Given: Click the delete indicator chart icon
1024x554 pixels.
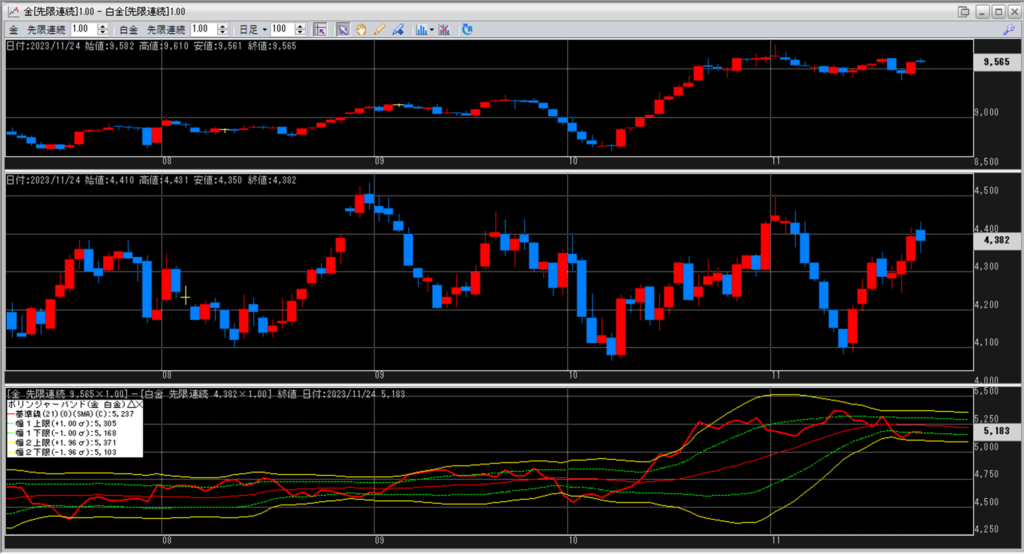Looking at the screenshot, I should tap(443, 30).
